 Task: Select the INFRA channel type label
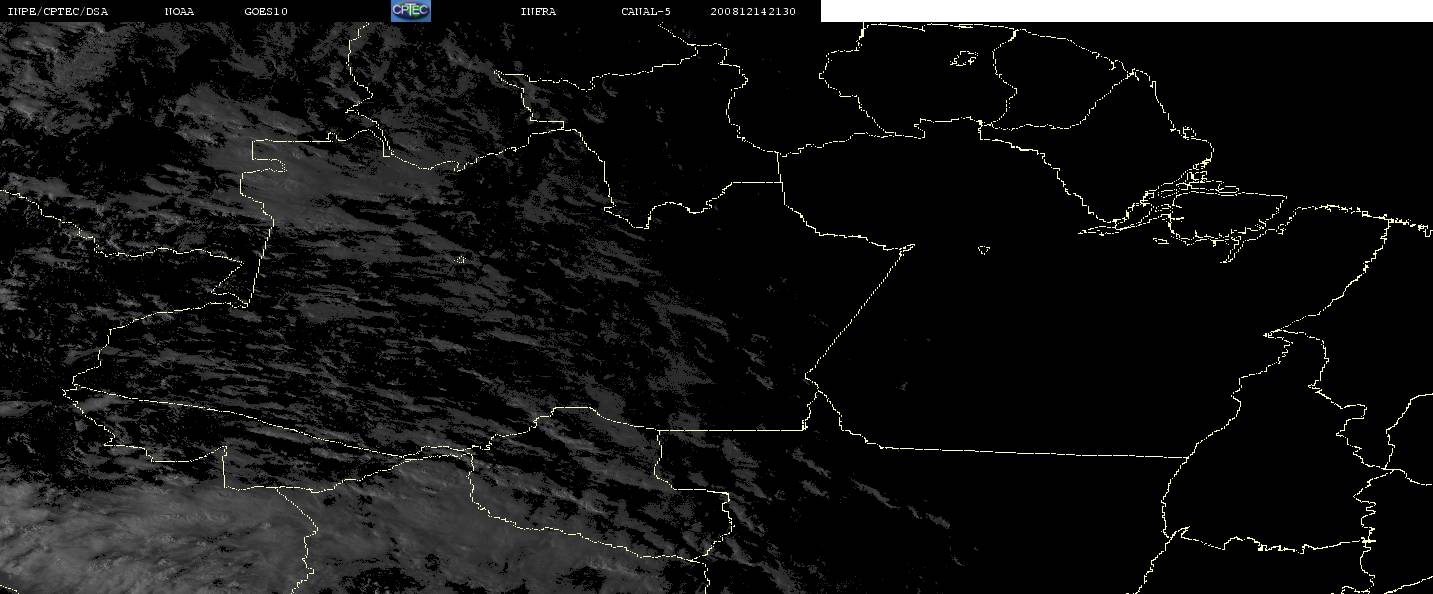(538, 12)
